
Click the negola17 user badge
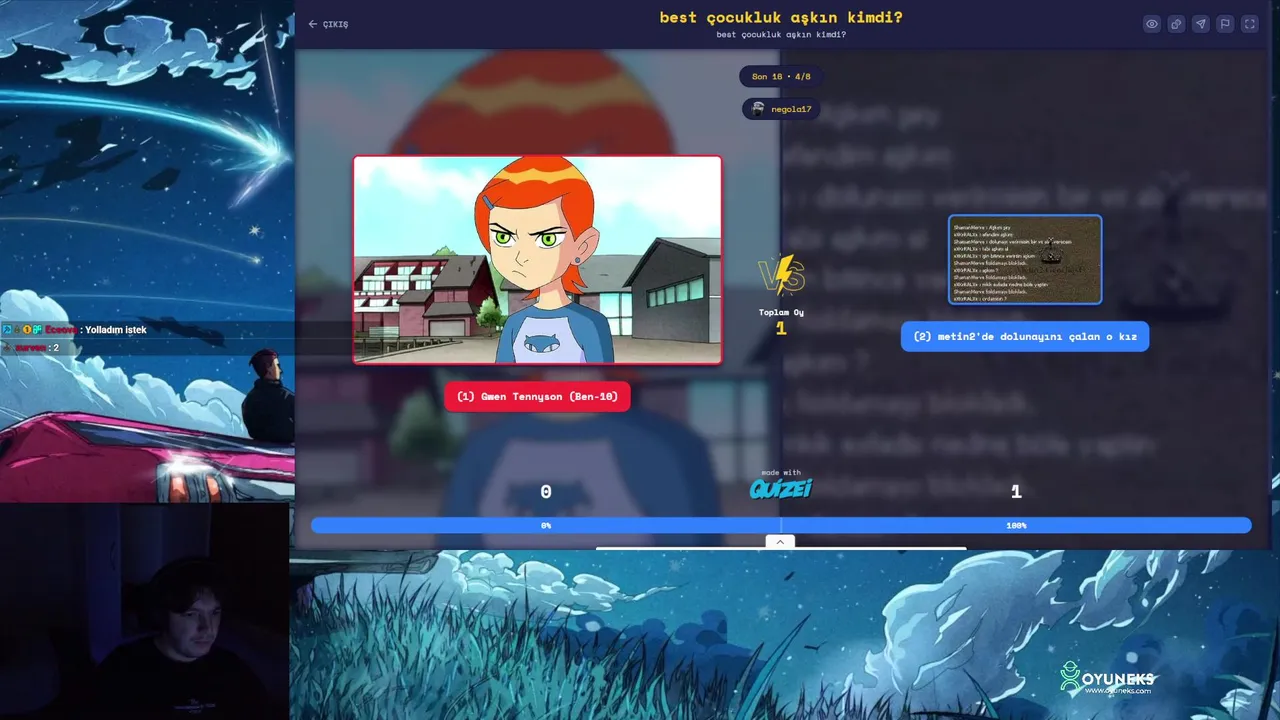[781, 109]
